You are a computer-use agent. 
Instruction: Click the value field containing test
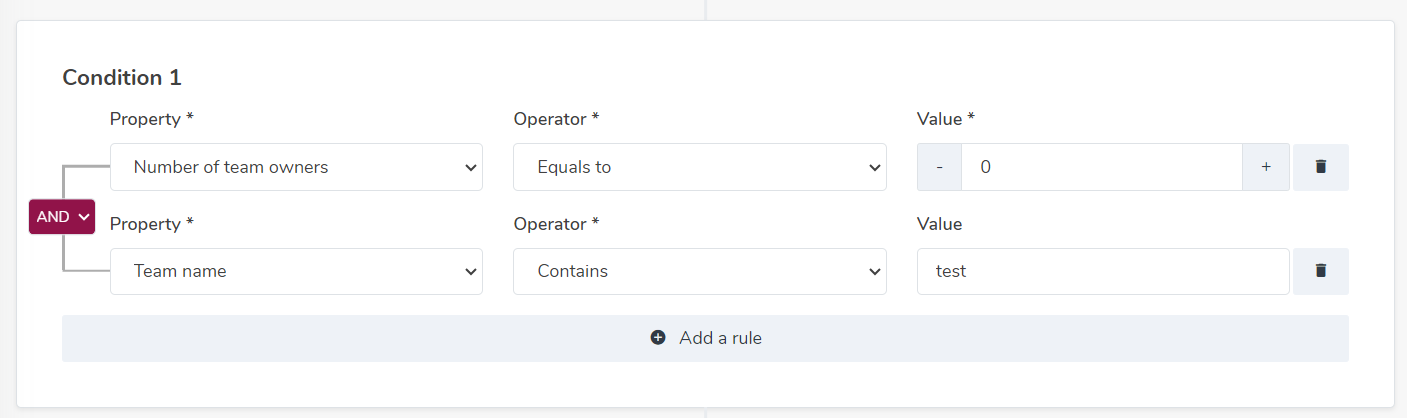click(x=1102, y=271)
